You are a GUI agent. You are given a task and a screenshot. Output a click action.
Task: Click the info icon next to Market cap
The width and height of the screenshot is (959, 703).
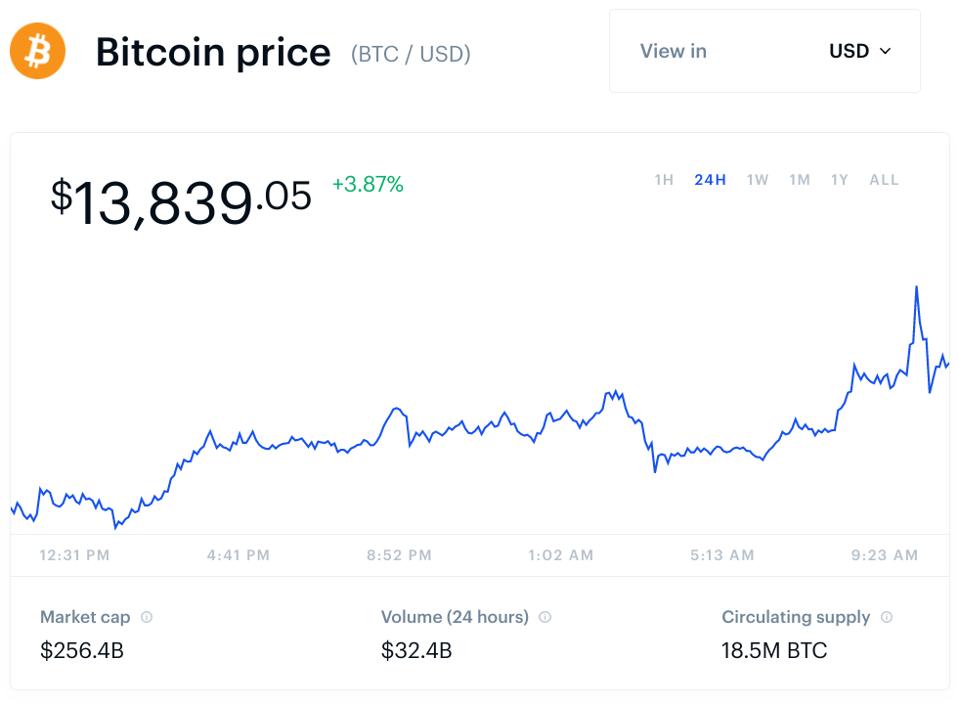(x=146, y=617)
